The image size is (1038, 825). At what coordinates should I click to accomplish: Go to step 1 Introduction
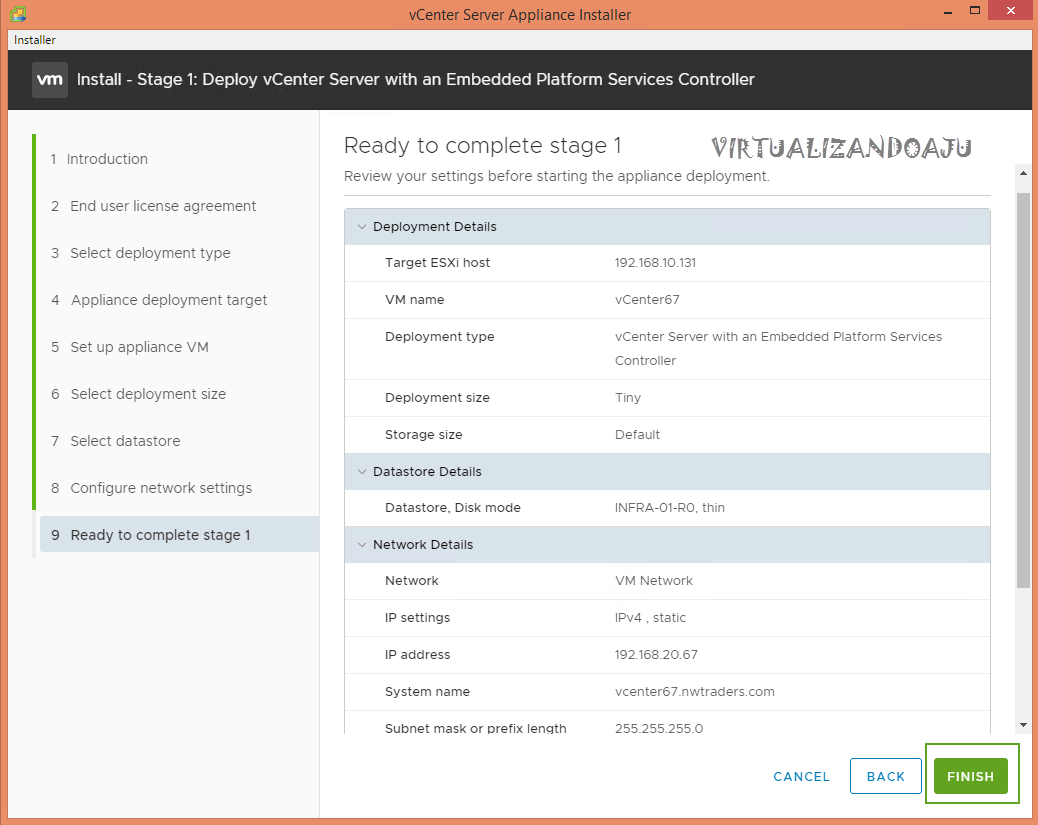coord(106,159)
